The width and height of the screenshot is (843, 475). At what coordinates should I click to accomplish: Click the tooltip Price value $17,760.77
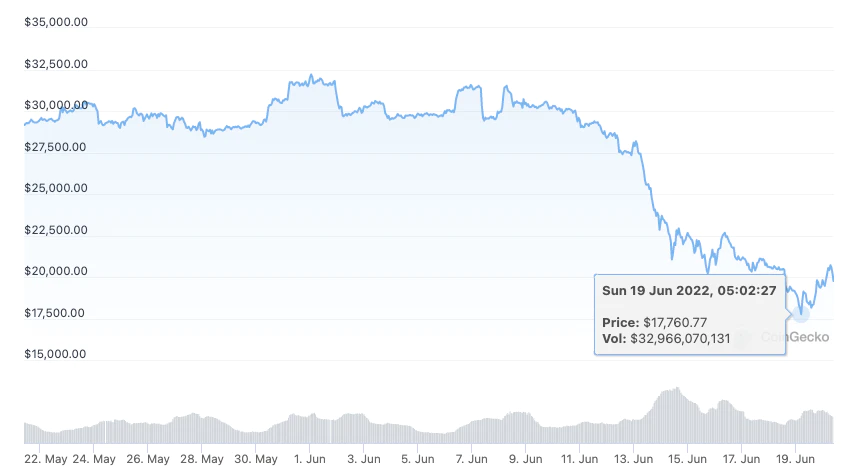tap(675, 322)
